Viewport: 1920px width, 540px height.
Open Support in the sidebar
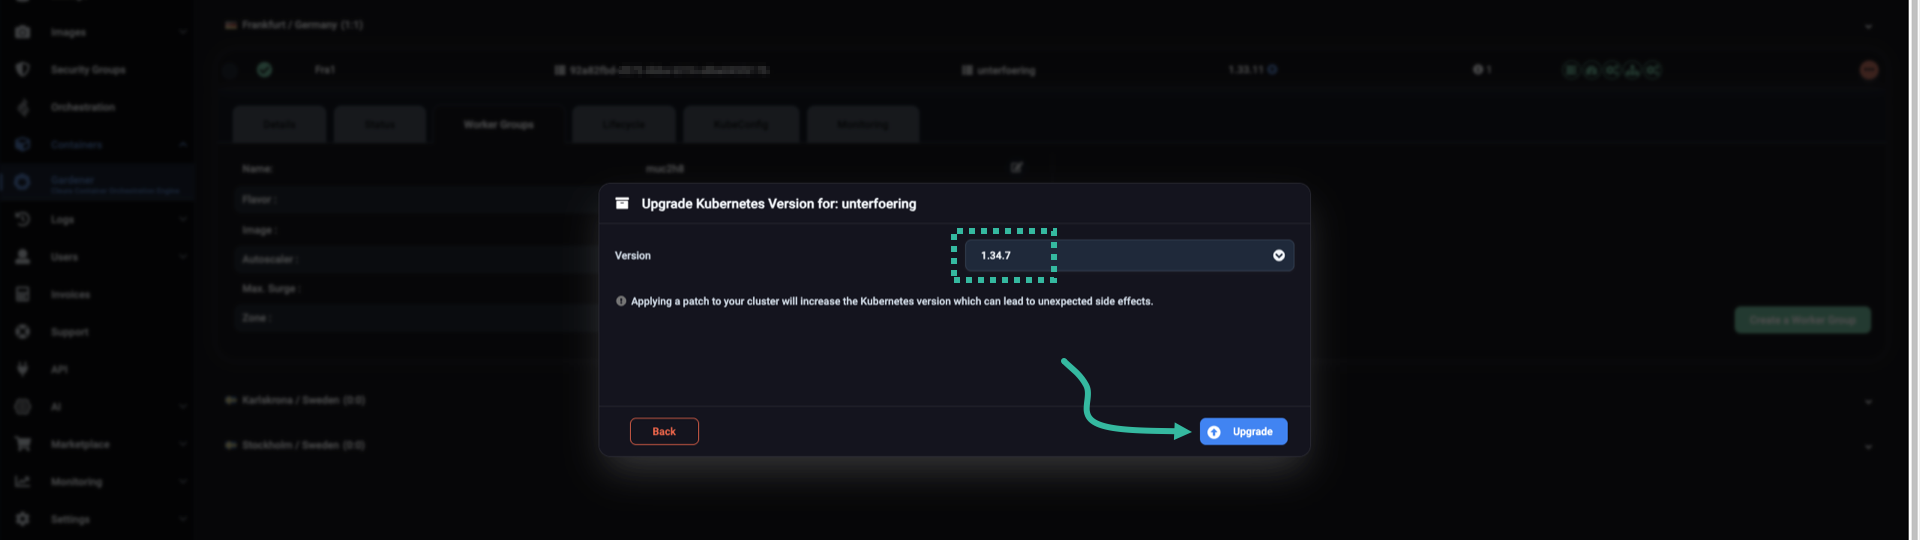pos(70,332)
